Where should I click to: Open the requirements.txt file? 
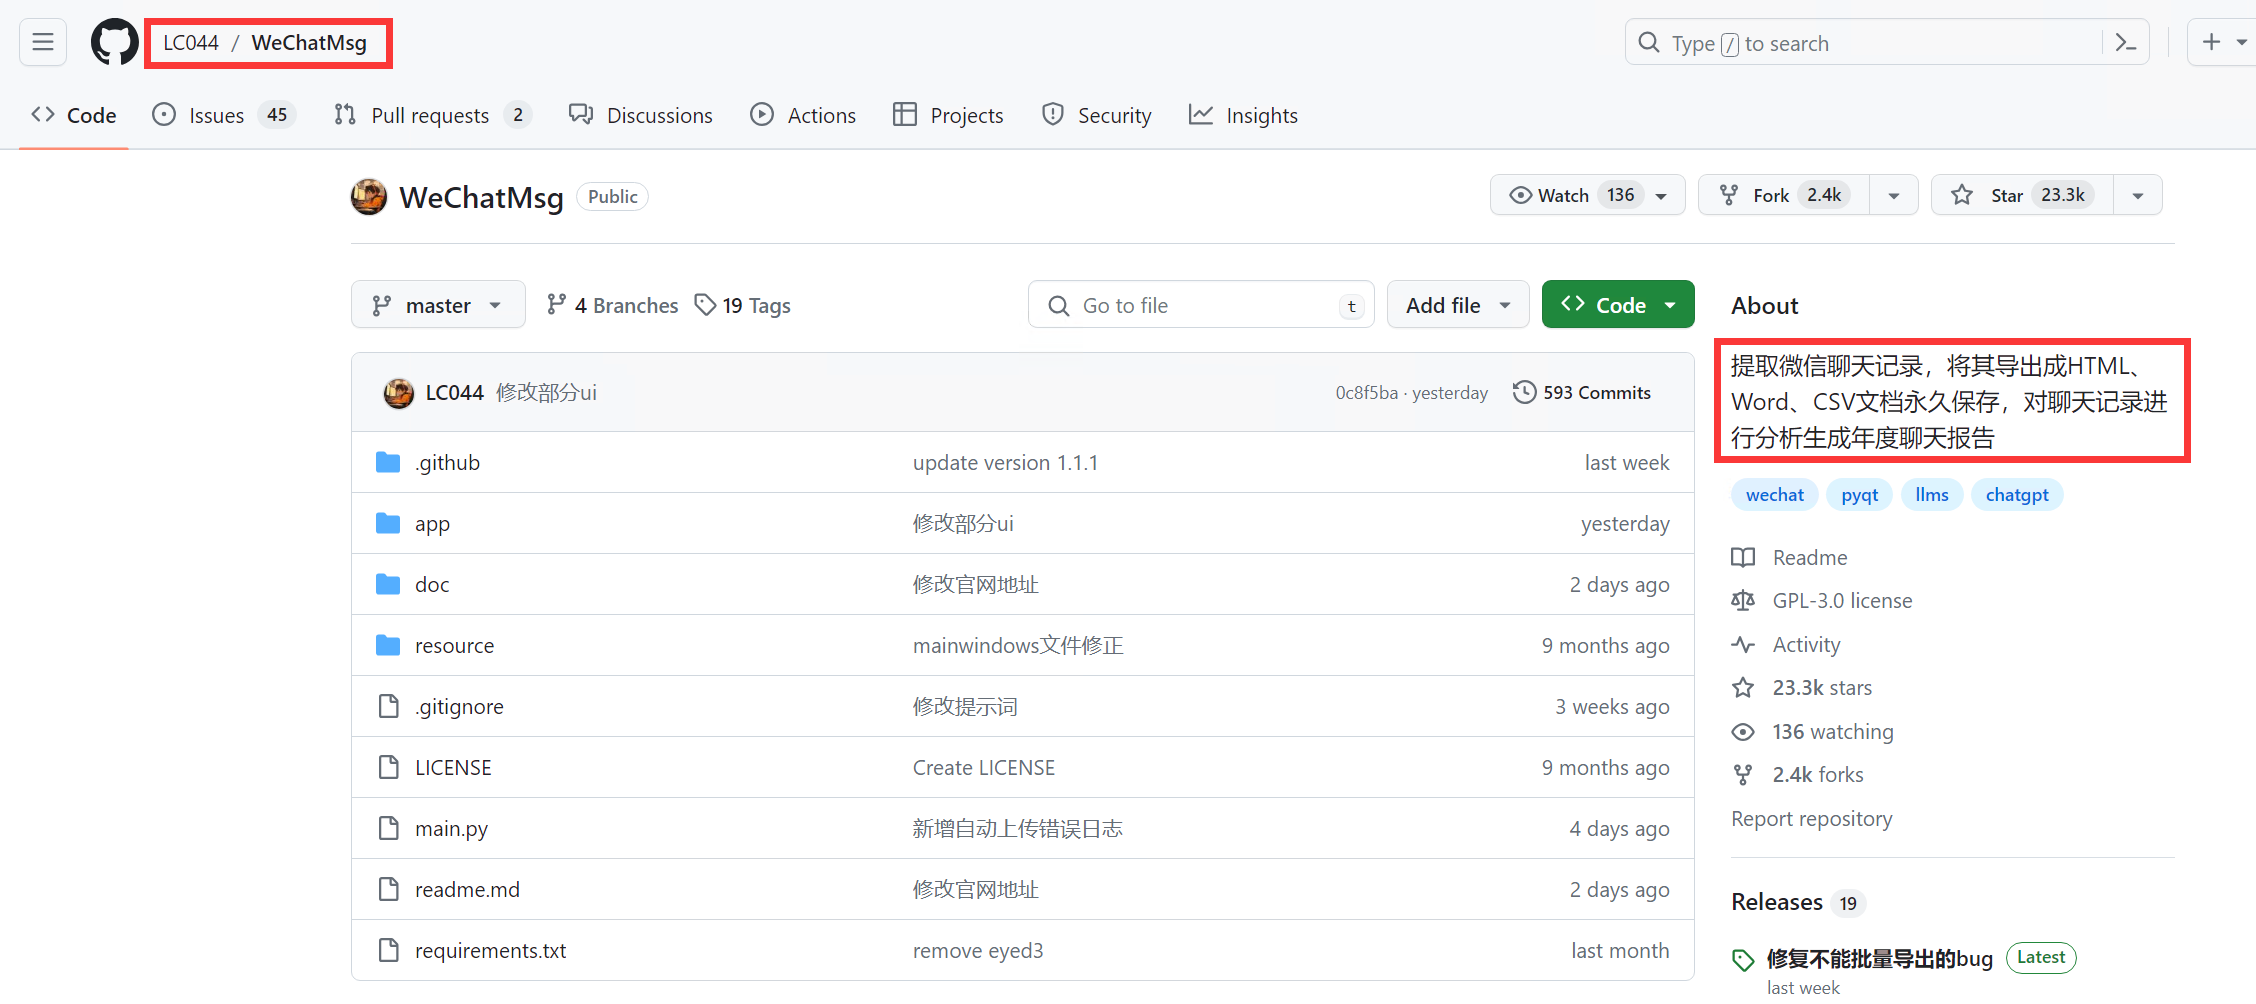(490, 951)
